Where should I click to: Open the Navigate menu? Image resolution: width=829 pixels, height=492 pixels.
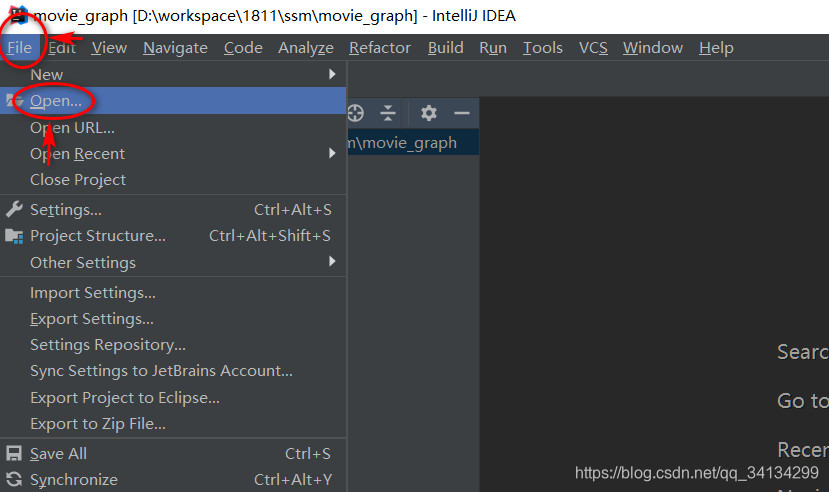(176, 48)
